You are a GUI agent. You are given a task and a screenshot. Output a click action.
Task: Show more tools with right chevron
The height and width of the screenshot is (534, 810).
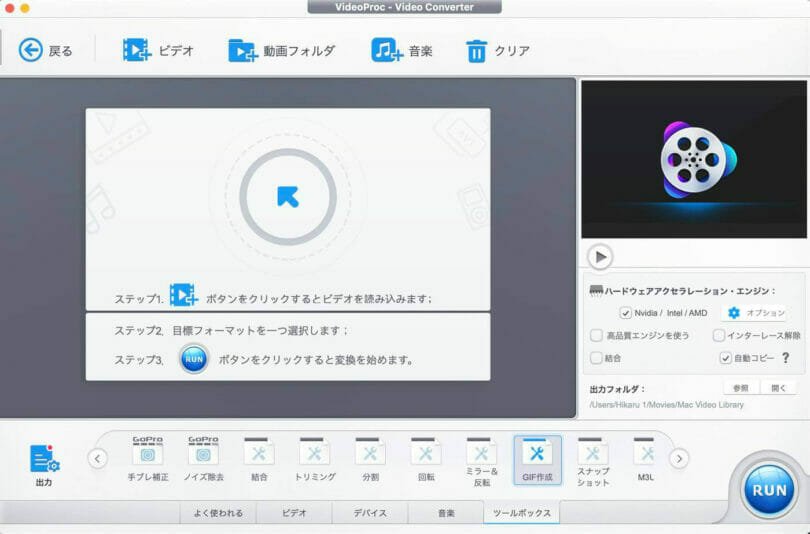[x=679, y=458]
